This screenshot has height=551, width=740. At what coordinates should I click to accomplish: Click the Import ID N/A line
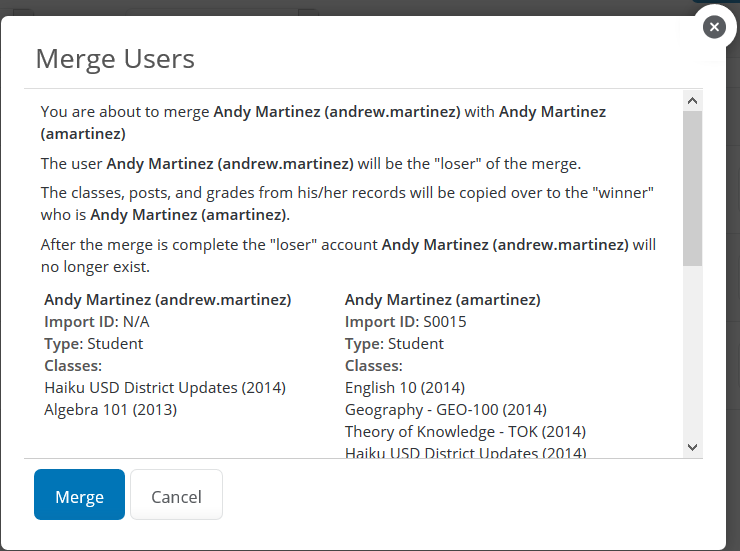point(97,321)
